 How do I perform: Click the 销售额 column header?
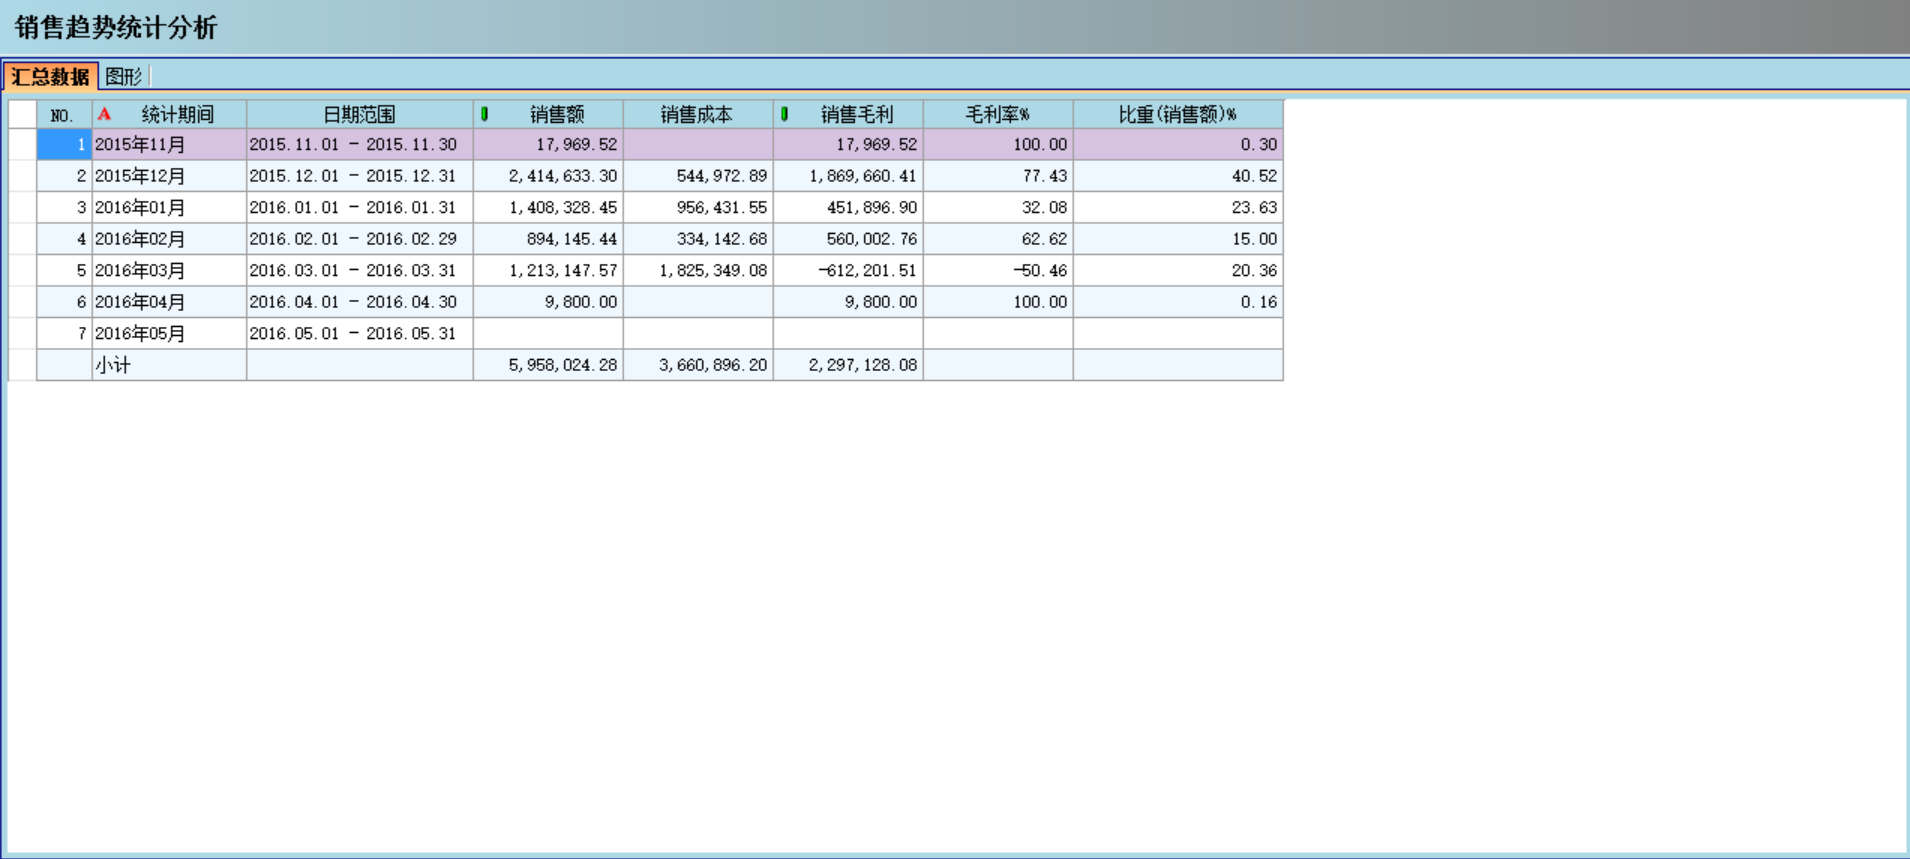pos(548,114)
